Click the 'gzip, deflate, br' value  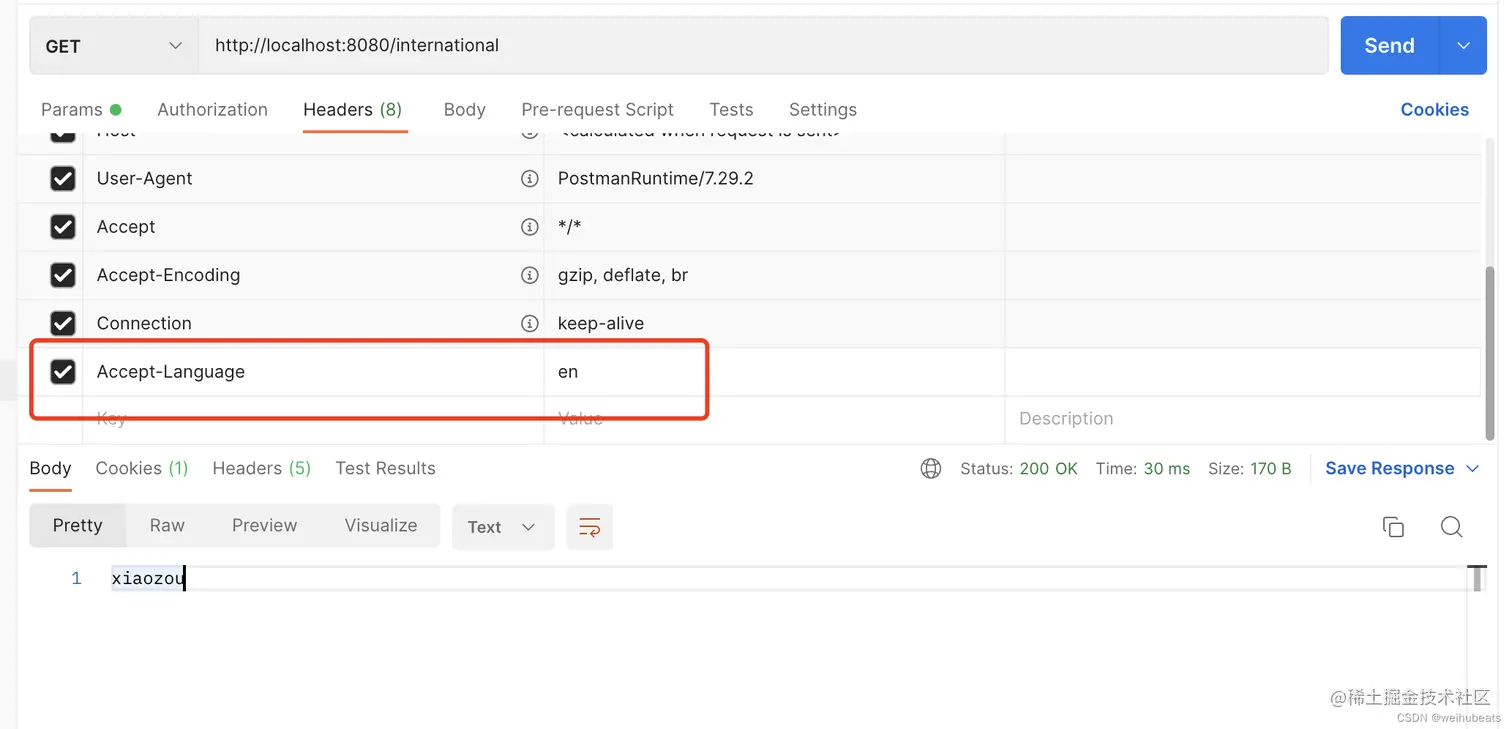tap(623, 275)
